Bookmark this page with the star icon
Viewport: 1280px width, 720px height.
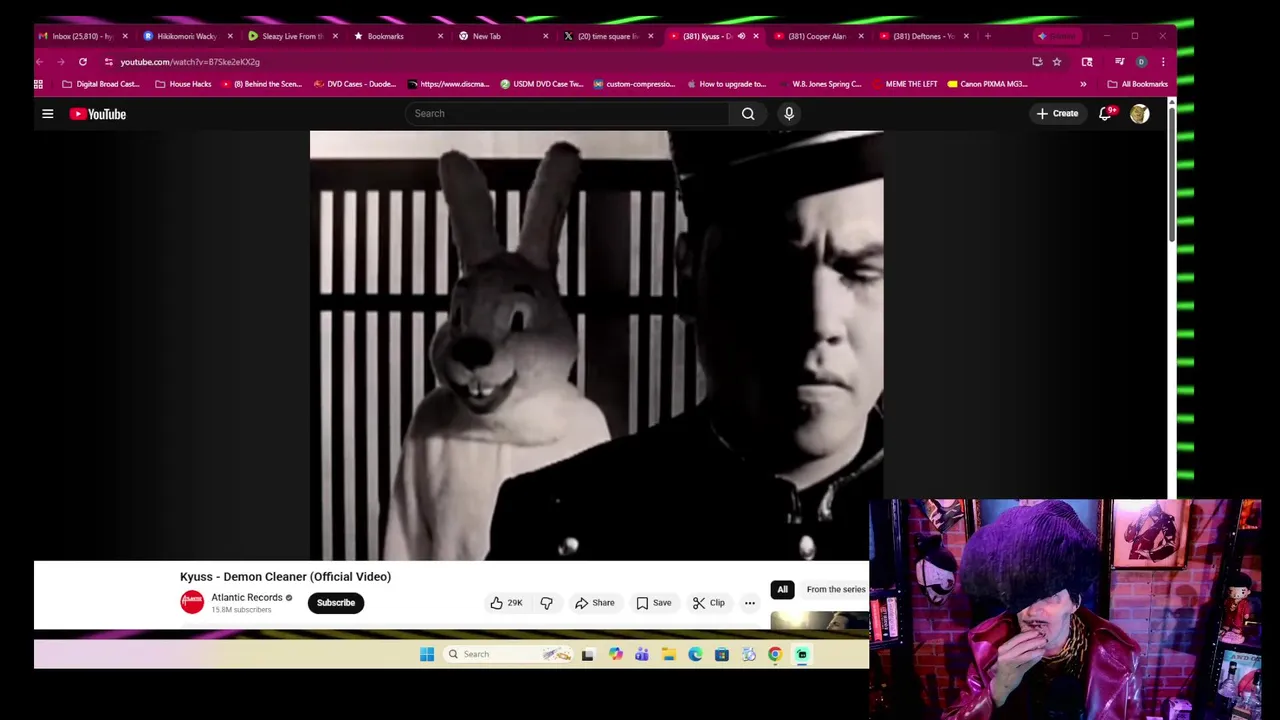(x=1057, y=62)
